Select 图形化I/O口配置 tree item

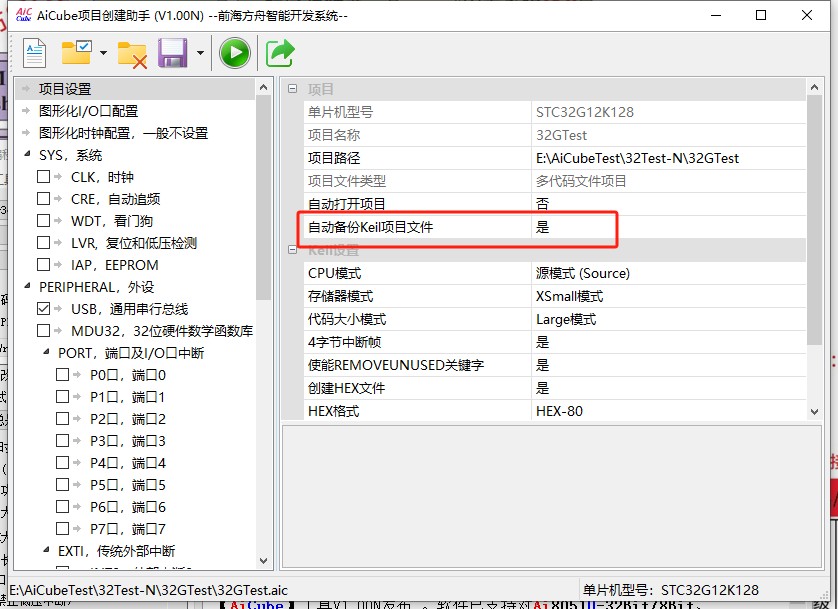88,111
